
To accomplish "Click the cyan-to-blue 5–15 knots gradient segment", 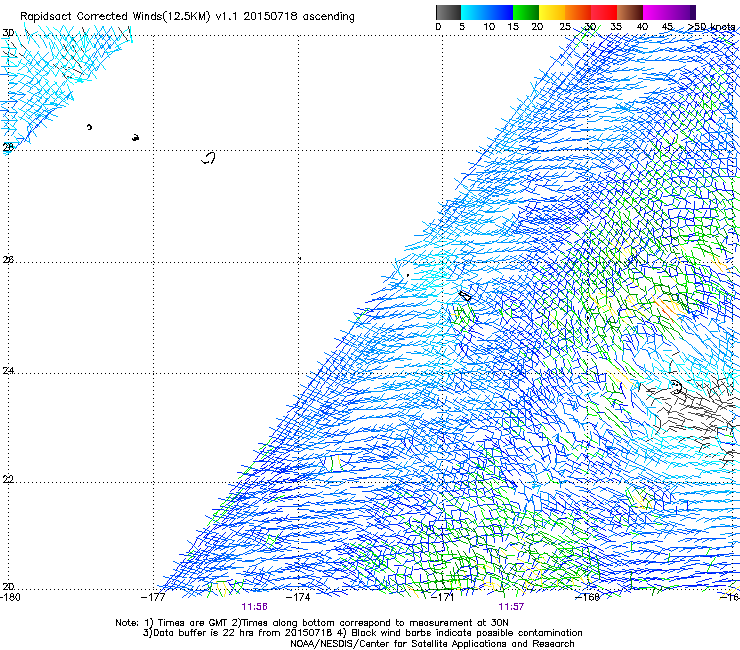I will tap(487, 12).
